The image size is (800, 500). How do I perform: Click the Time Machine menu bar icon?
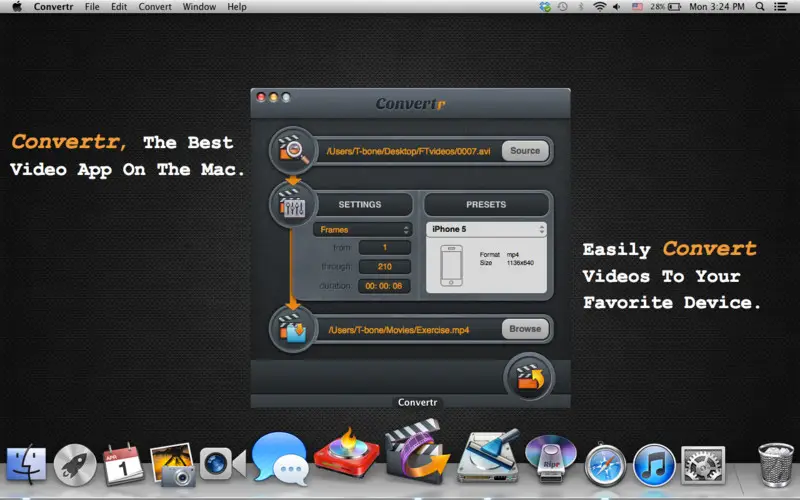tap(562, 7)
